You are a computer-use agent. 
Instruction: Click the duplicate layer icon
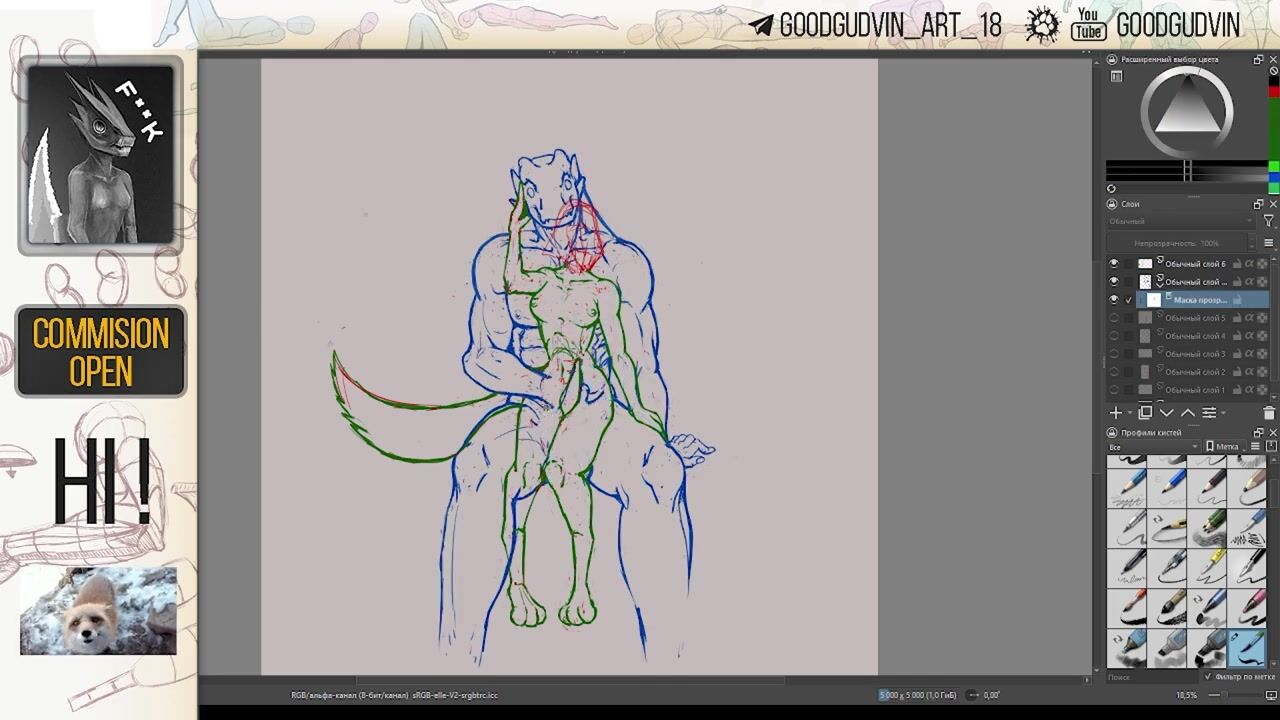(x=1145, y=413)
